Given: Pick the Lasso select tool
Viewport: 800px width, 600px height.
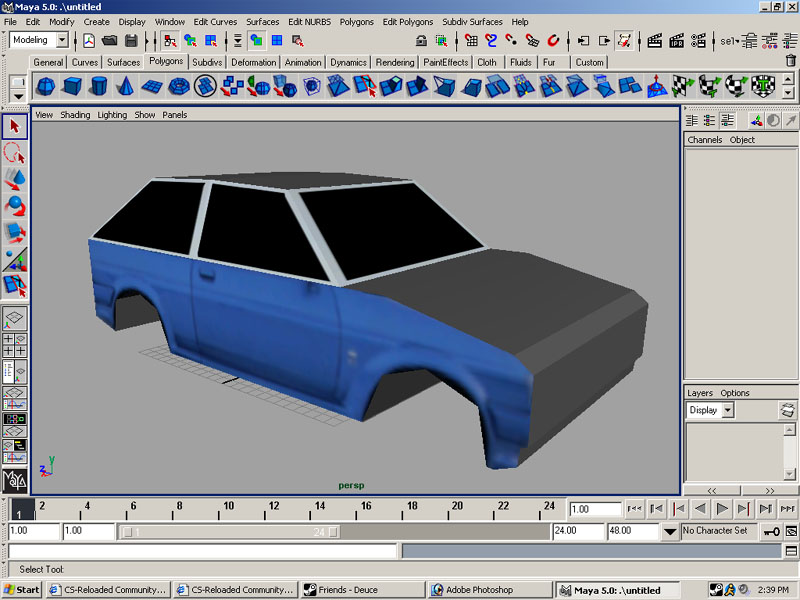Looking at the screenshot, I should tap(15, 153).
